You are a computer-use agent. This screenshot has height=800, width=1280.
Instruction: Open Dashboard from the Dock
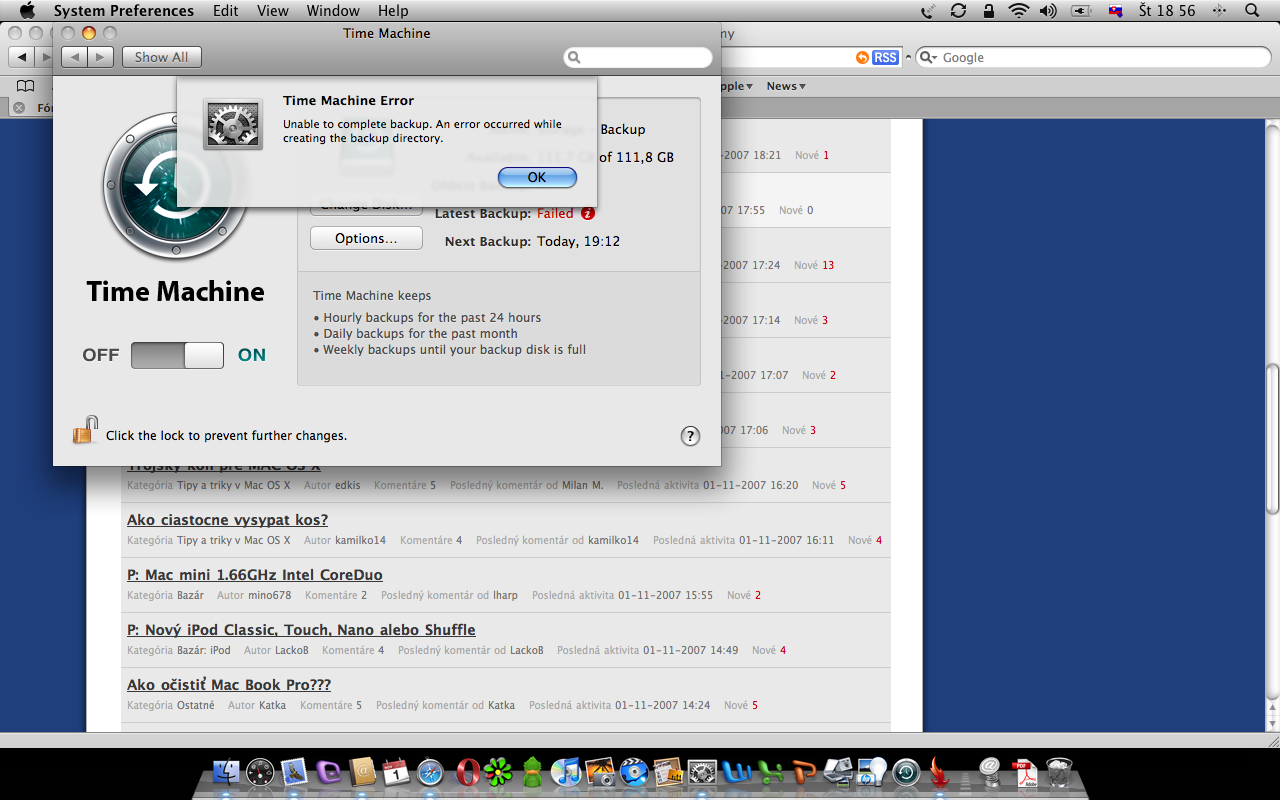coord(260,772)
